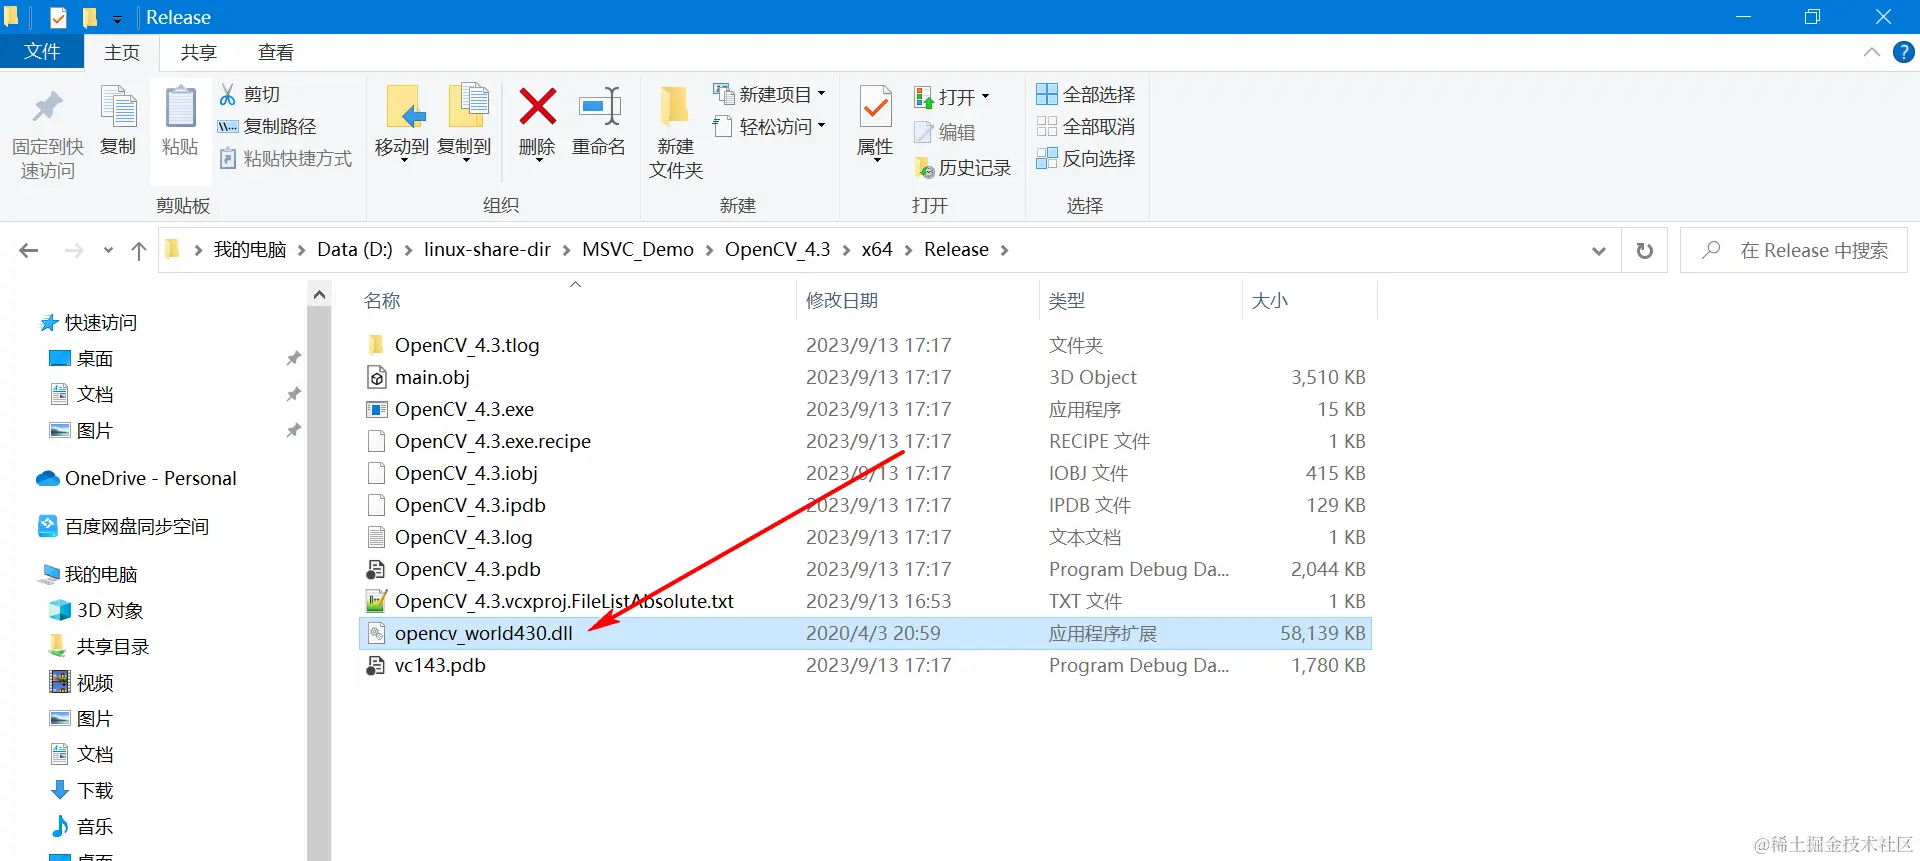Go back to previous folder

coord(29,250)
